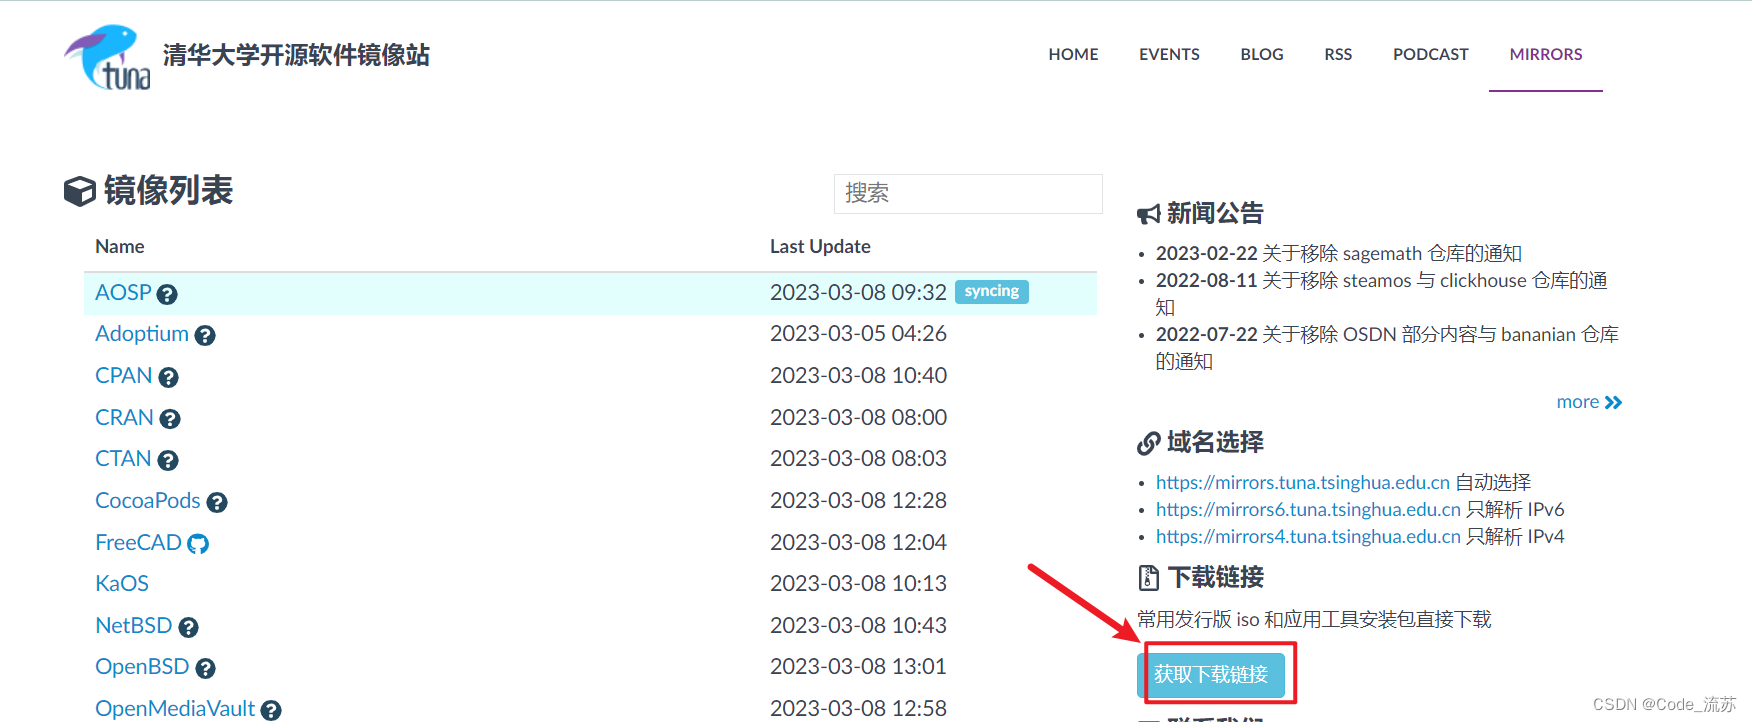Viewport: 1752px width, 722px height.
Task: Open the Adoptium mirror link
Action: pos(142,334)
